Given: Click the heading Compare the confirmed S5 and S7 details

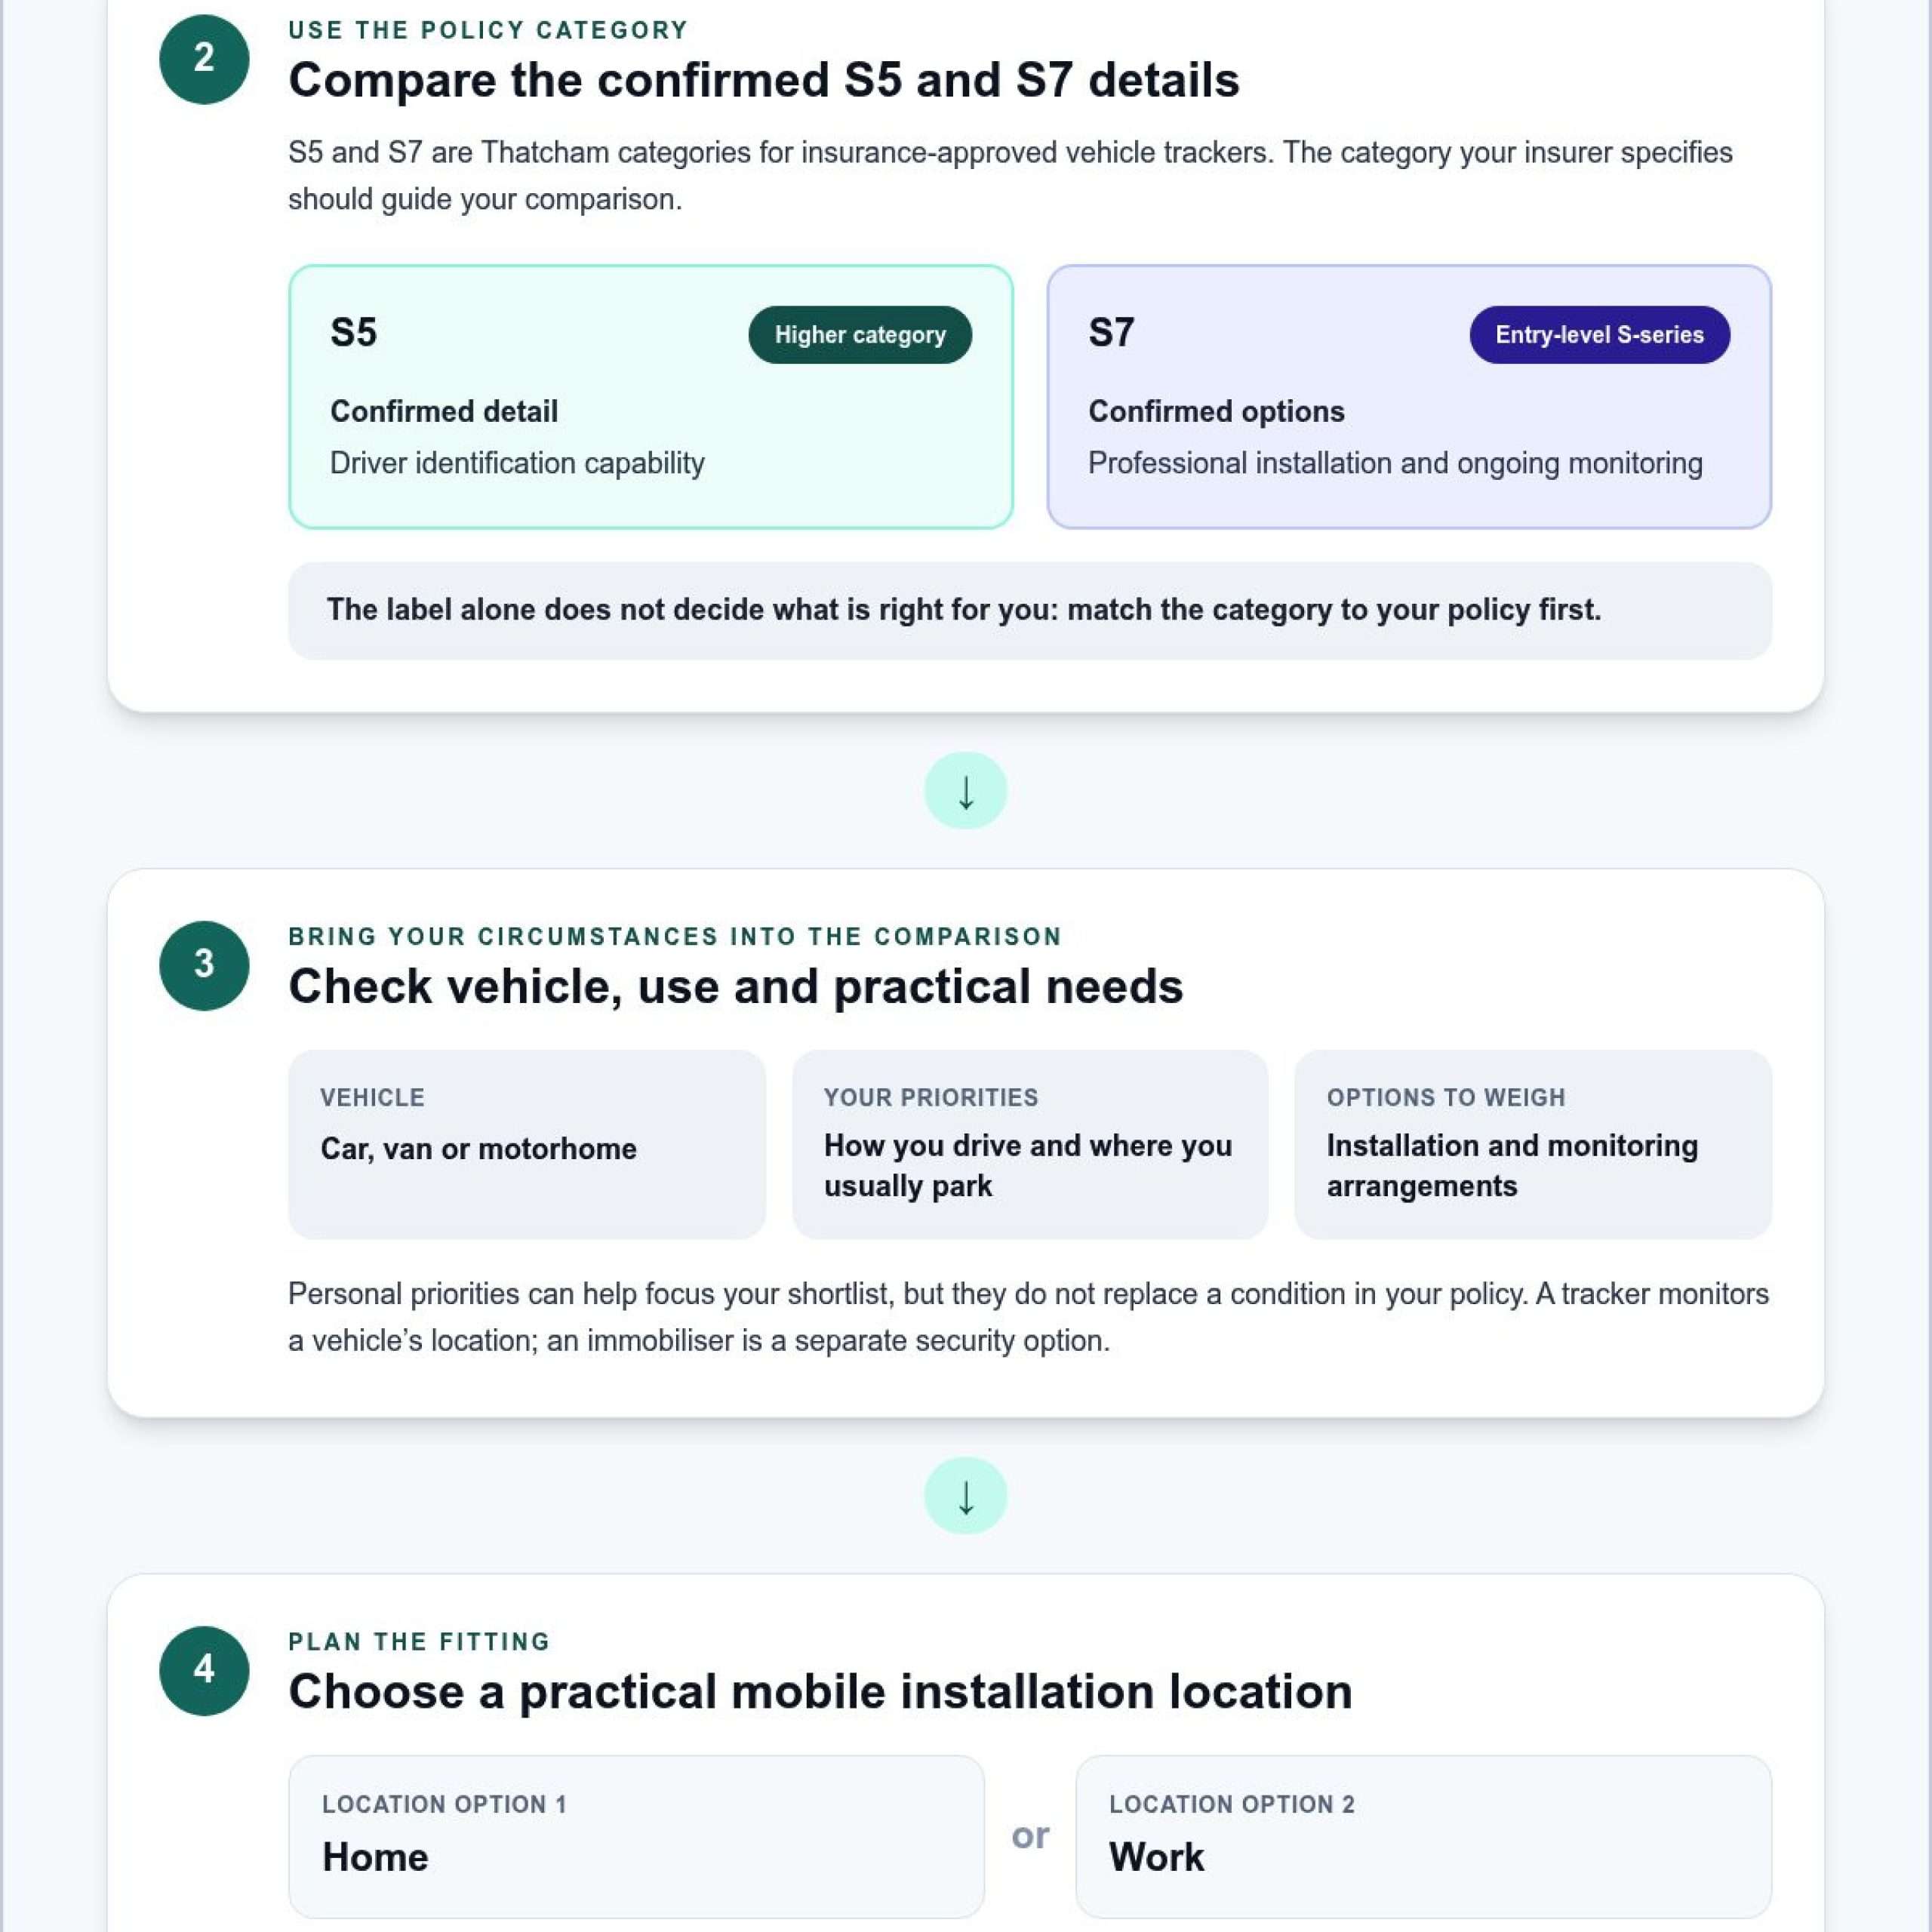Looking at the screenshot, I should pyautogui.click(x=763, y=80).
